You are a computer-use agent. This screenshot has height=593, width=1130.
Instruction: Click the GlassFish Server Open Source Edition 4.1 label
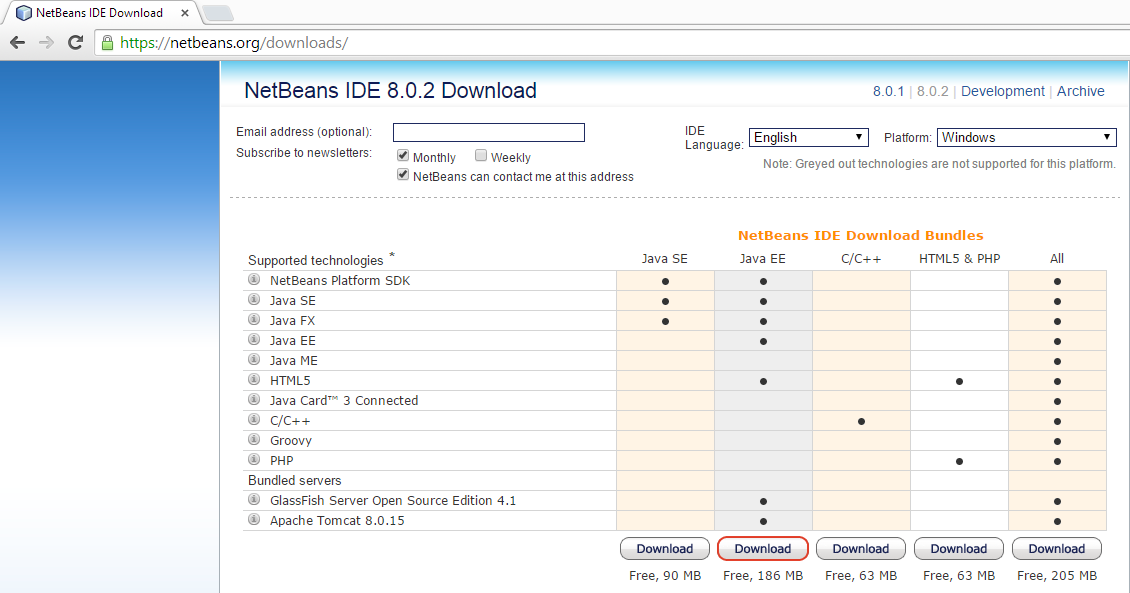393,501
